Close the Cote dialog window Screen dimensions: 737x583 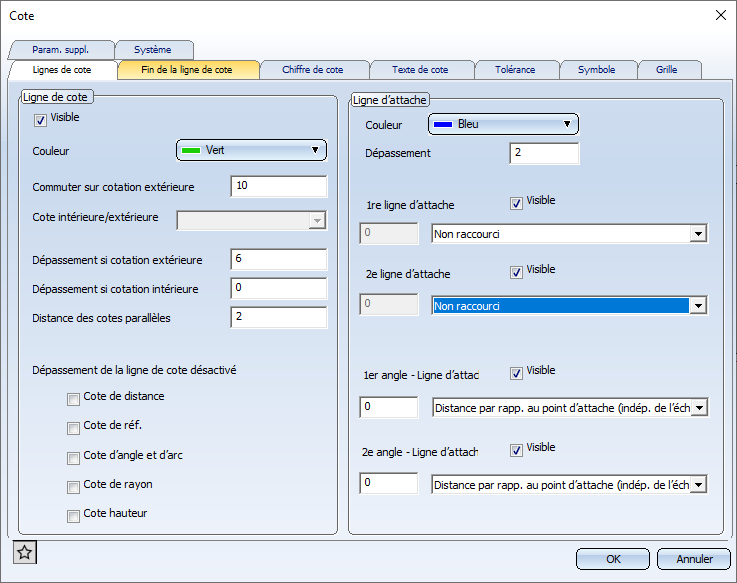click(x=720, y=15)
